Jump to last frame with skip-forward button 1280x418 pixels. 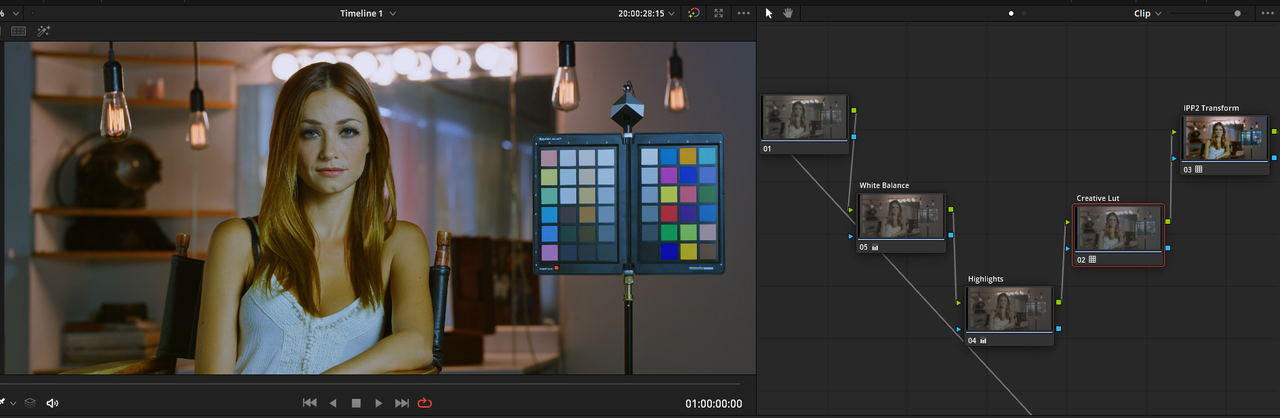click(402, 403)
